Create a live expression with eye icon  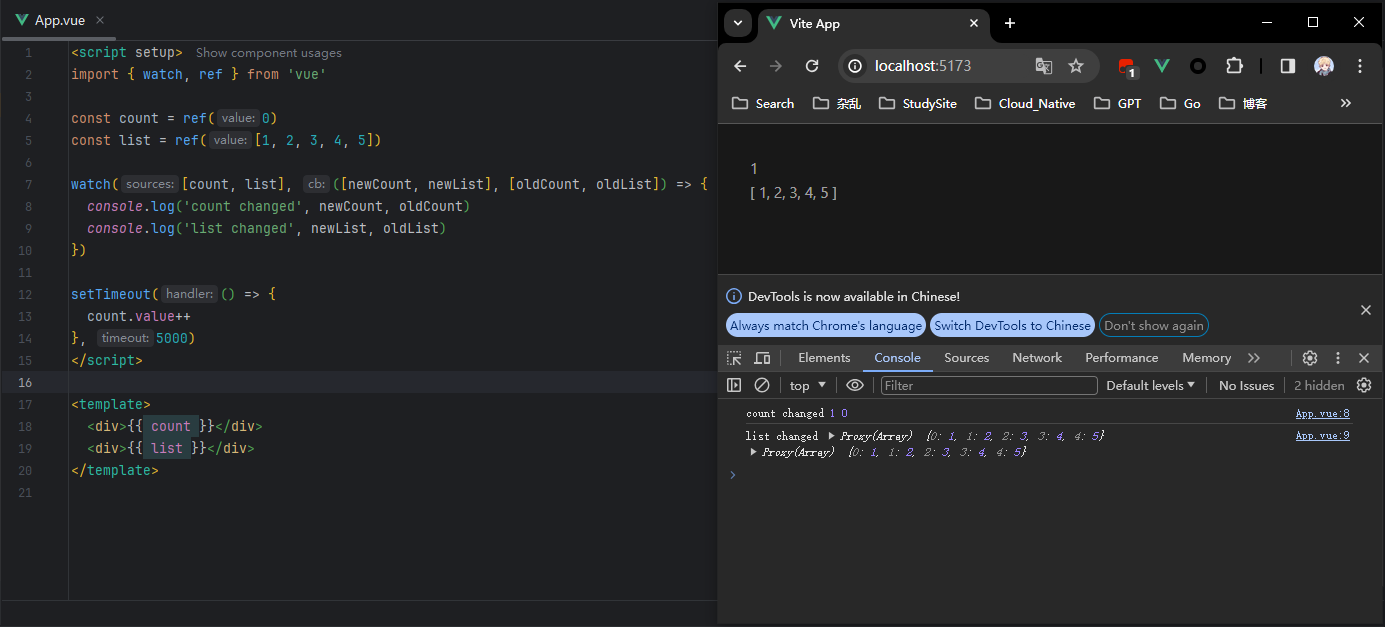[x=854, y=385]
